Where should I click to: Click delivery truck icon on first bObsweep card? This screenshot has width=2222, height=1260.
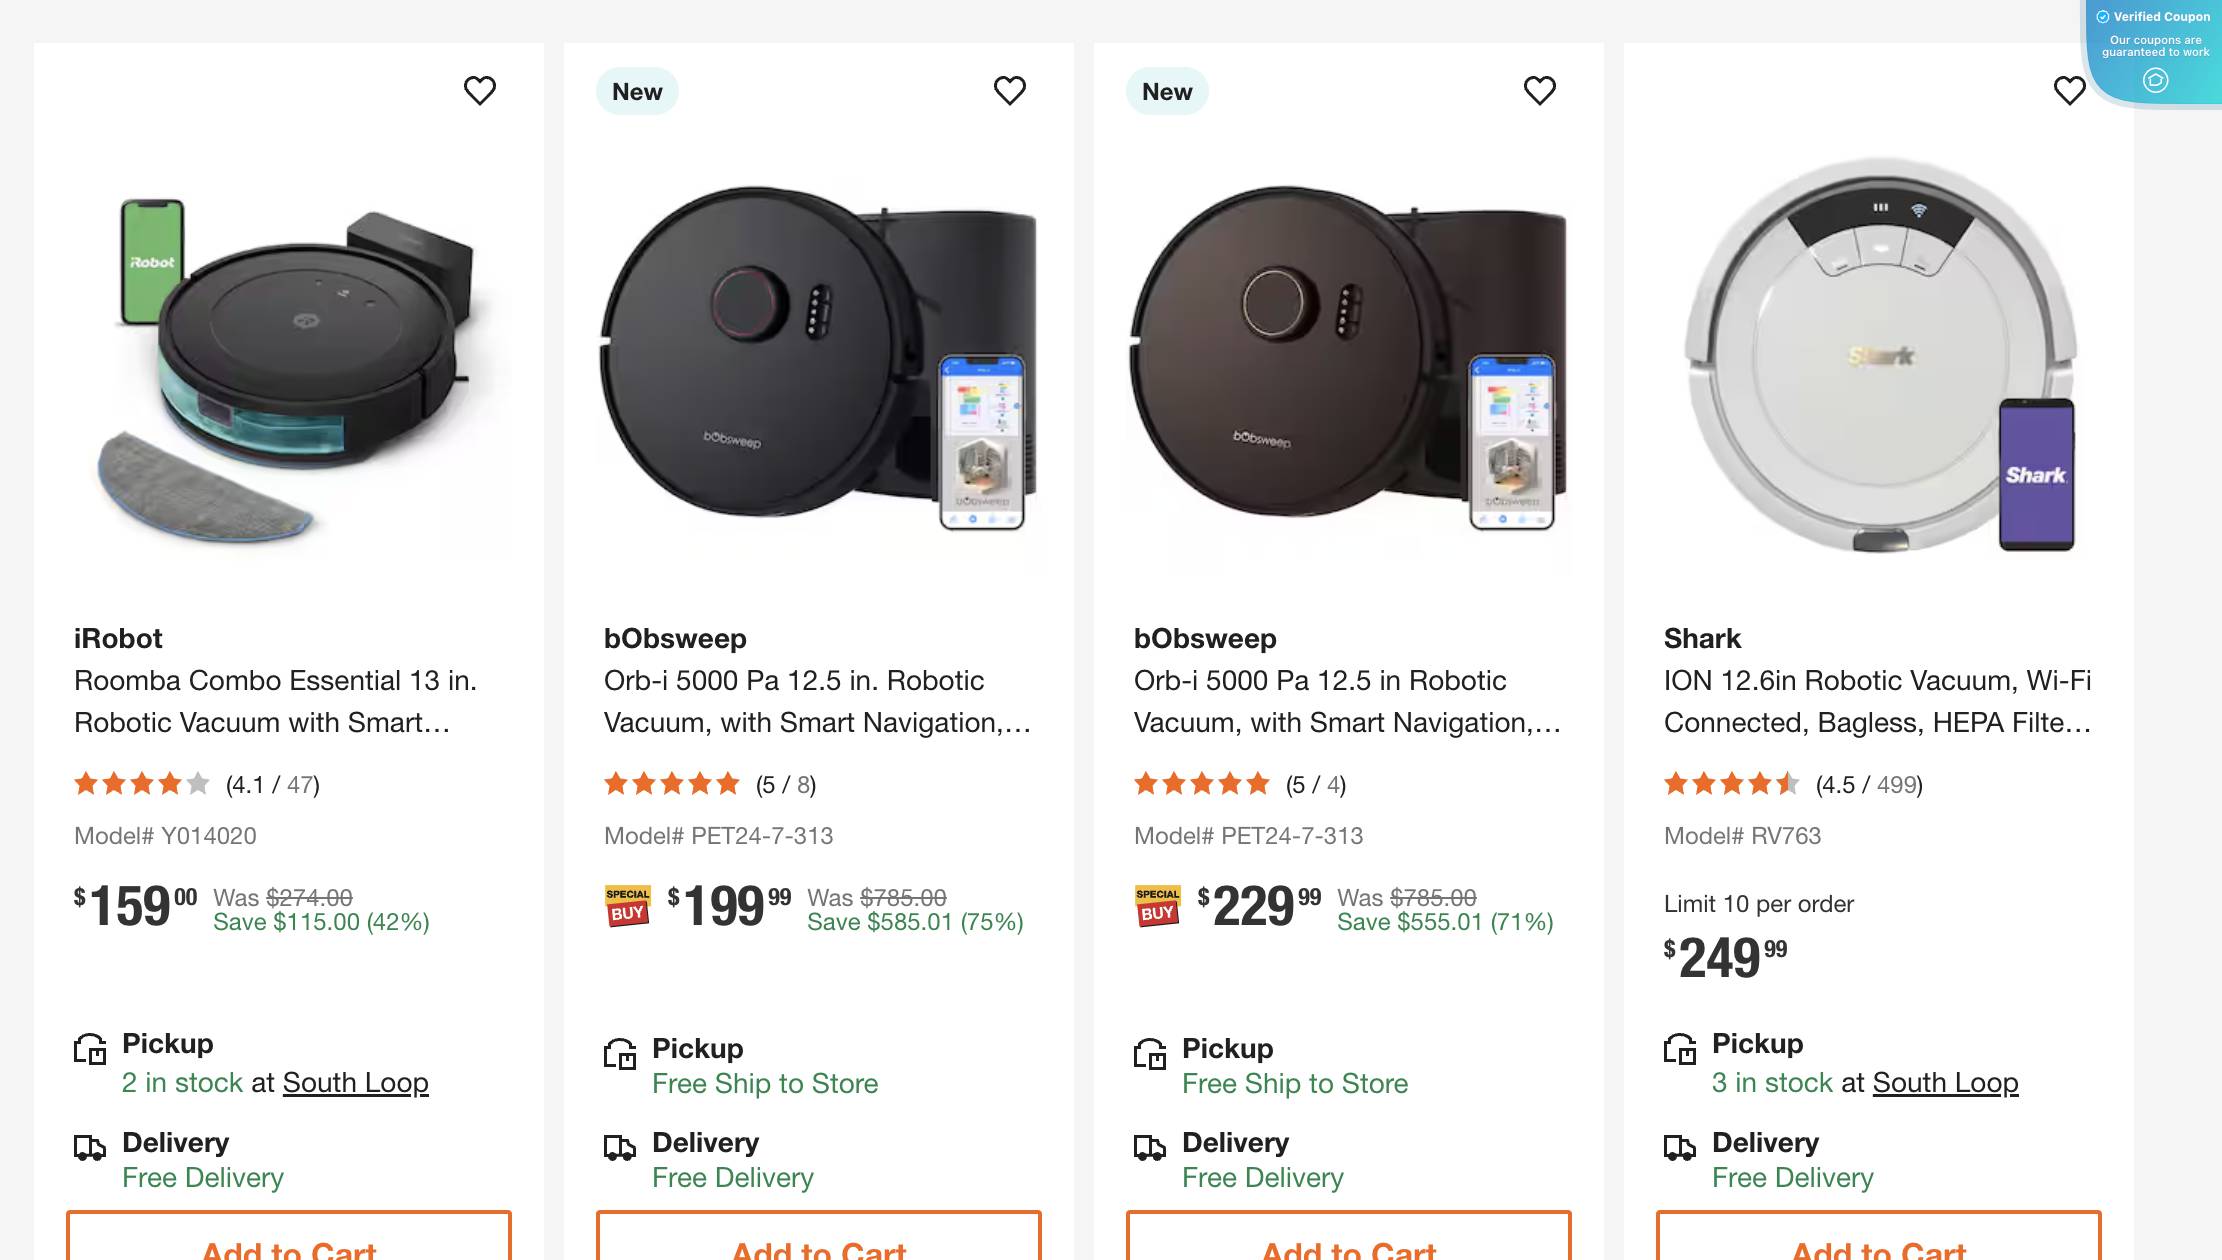[x=620, y=1148]
